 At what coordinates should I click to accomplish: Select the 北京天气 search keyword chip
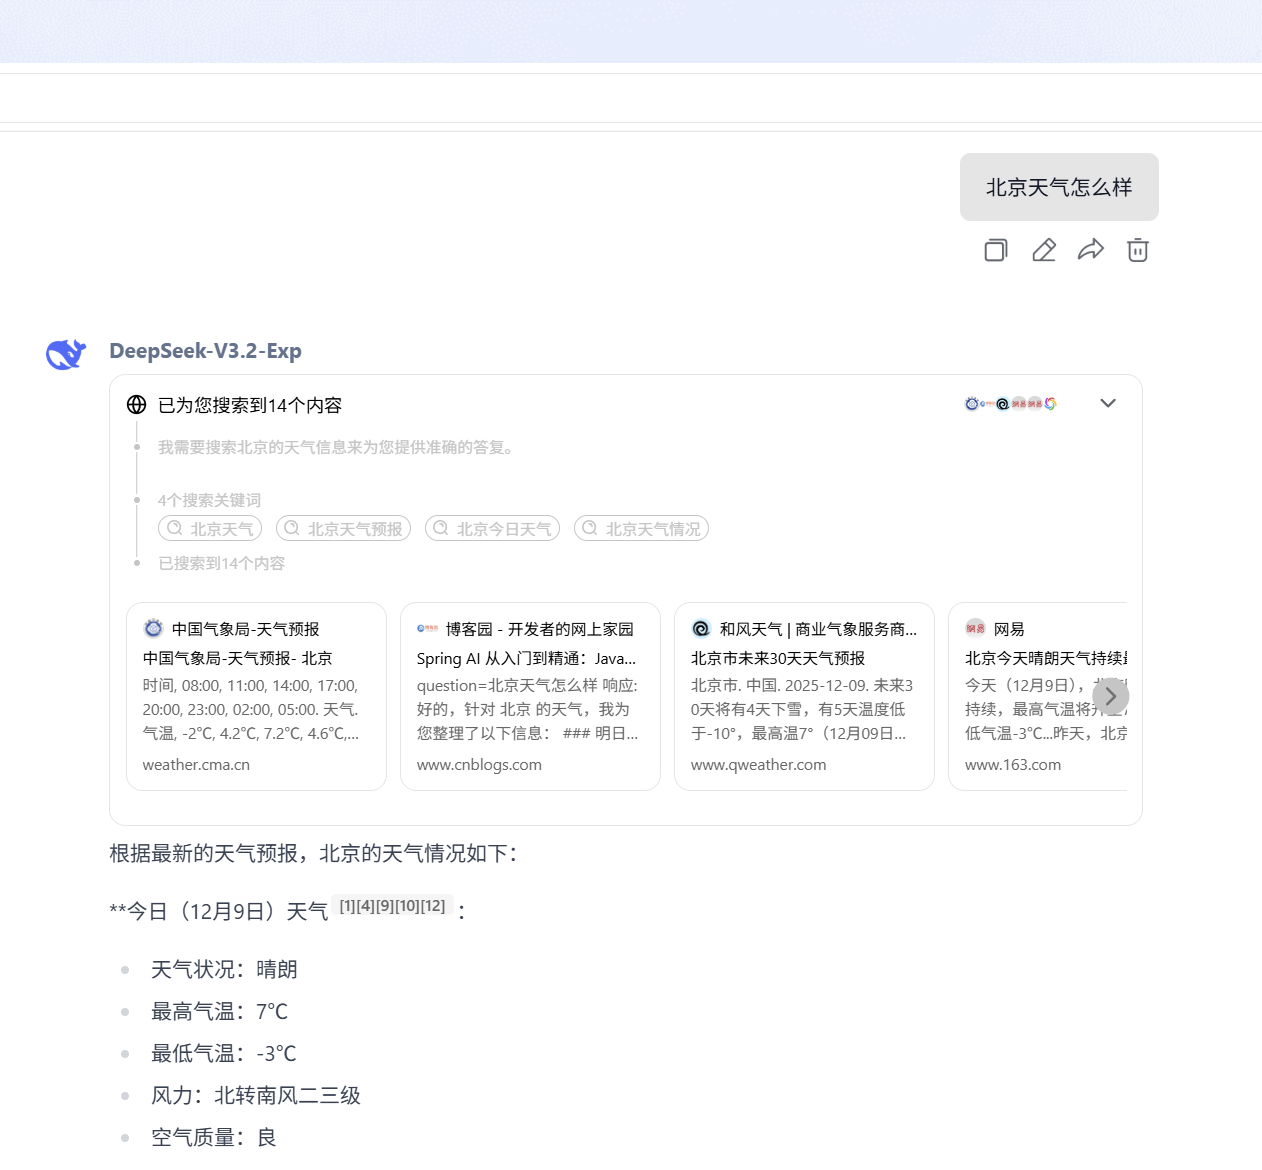(x=210, y=529)
